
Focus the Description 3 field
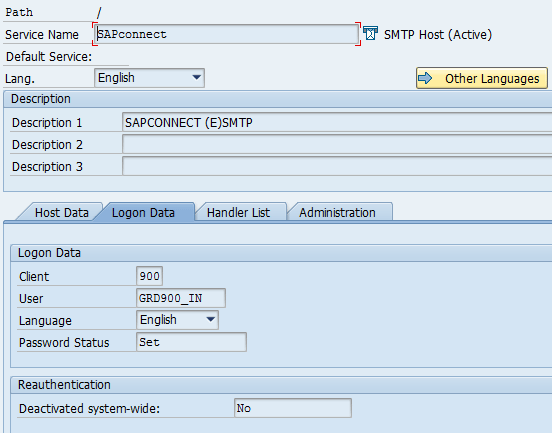click(337, 166)
